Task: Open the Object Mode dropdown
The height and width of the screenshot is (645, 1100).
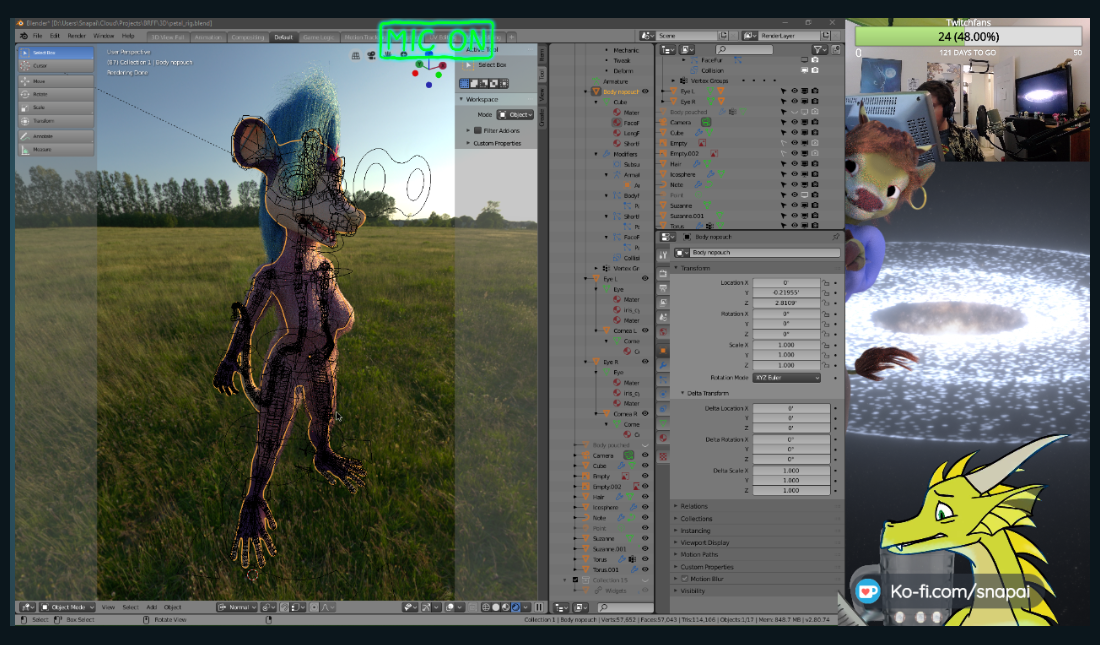Action: [x=68, y=607]
